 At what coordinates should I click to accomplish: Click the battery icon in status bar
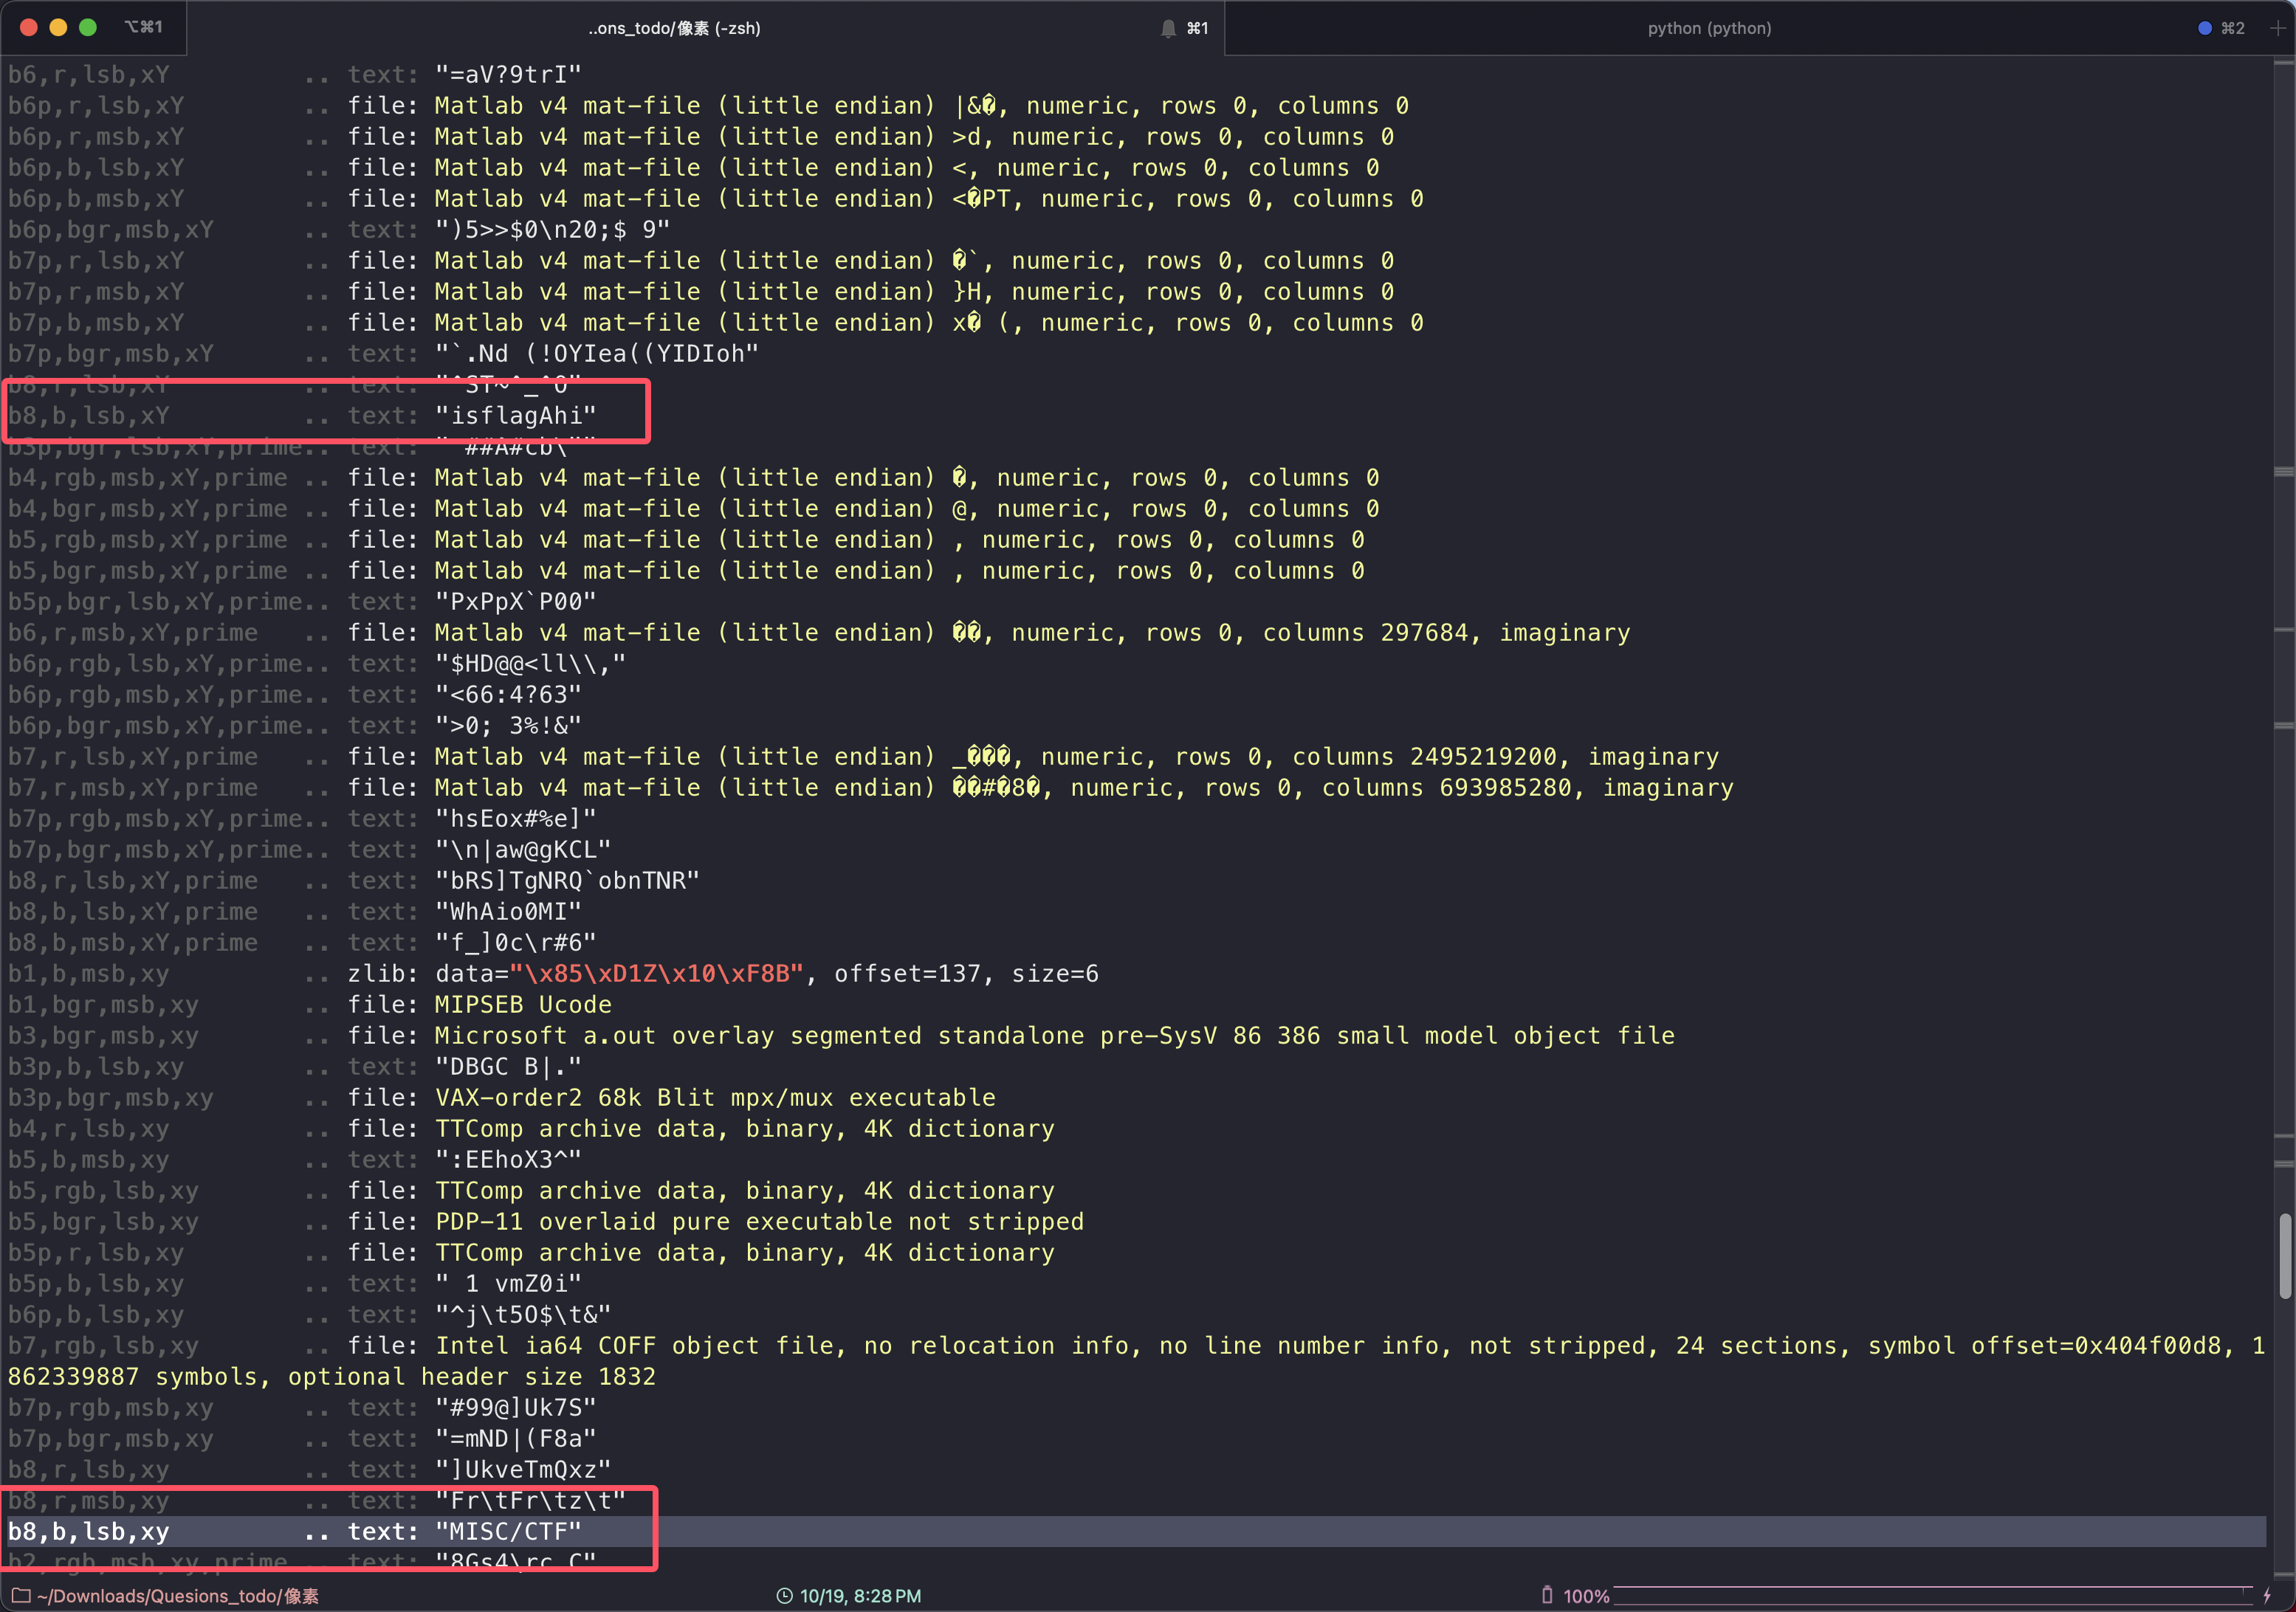click(x=1547, y=1595)
